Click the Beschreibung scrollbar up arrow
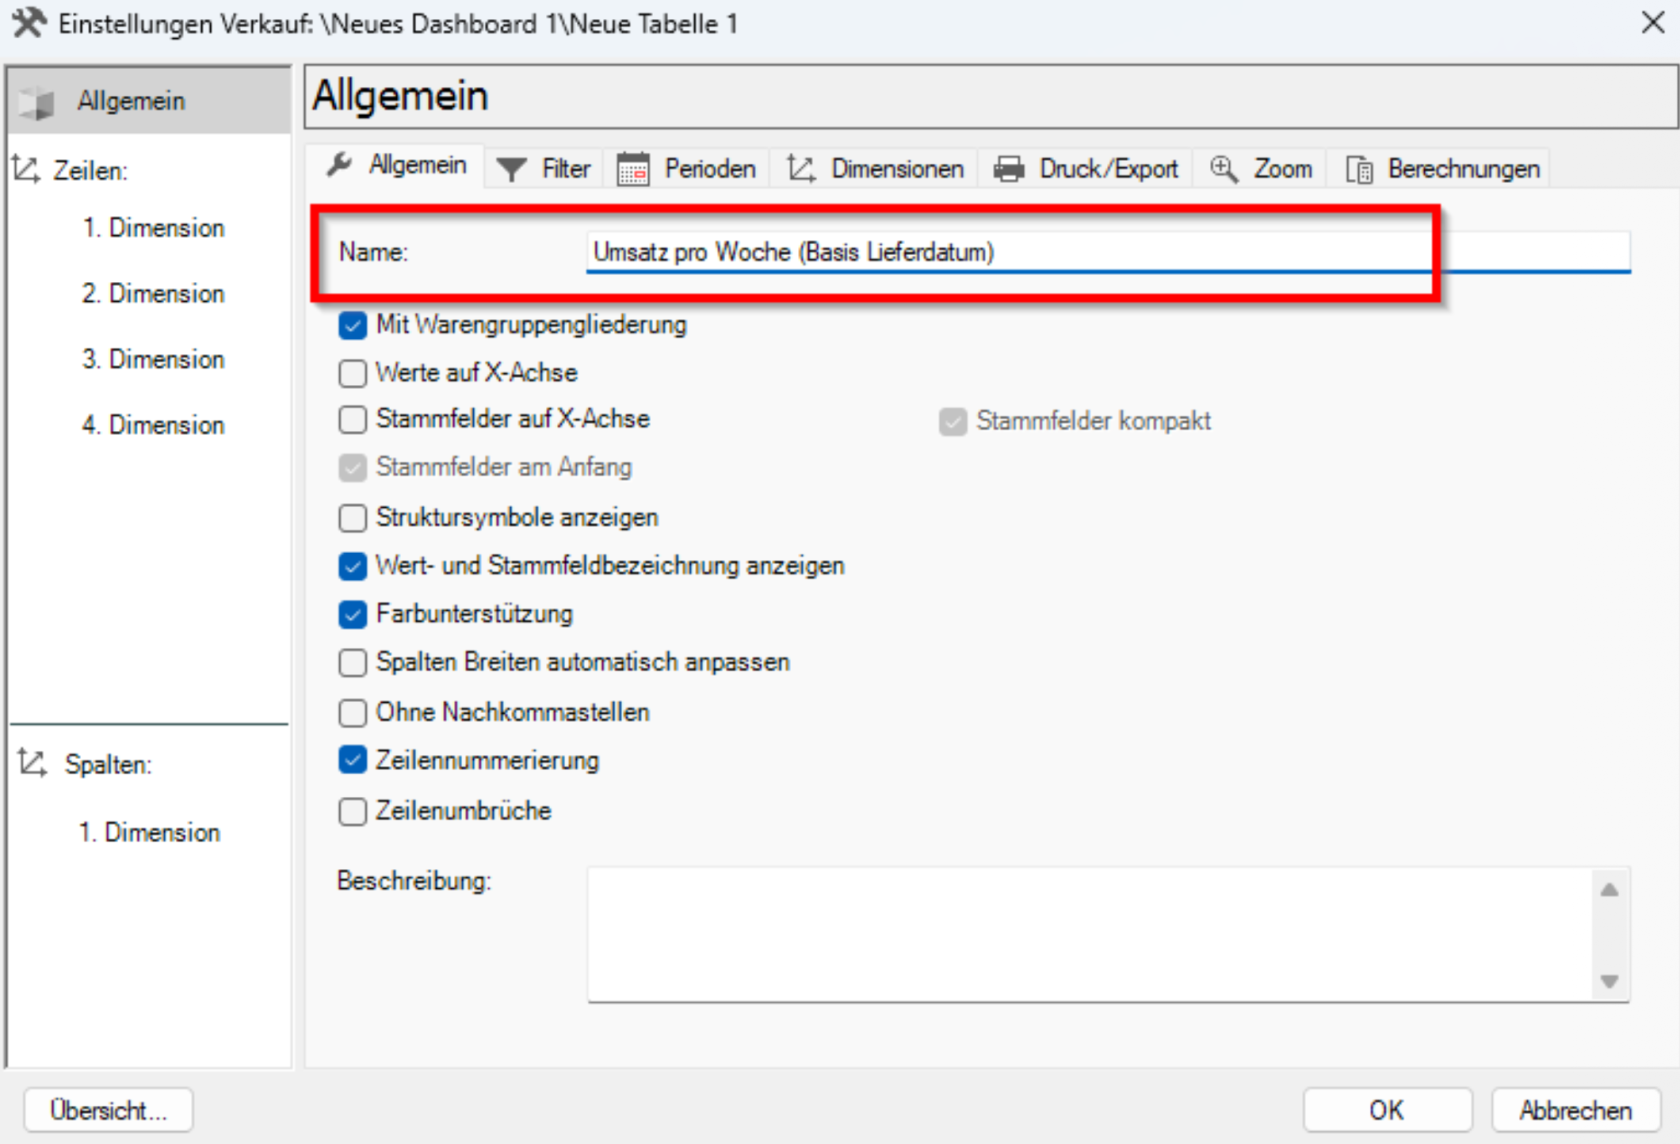 pyautogui.click(x=1609, y=889)
